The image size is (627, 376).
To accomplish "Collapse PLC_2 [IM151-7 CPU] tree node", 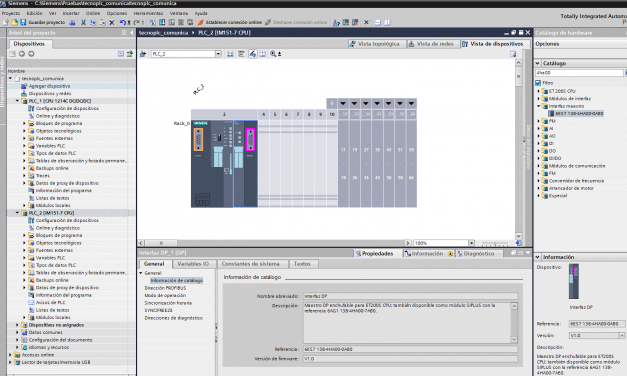I will click(17, 213).
